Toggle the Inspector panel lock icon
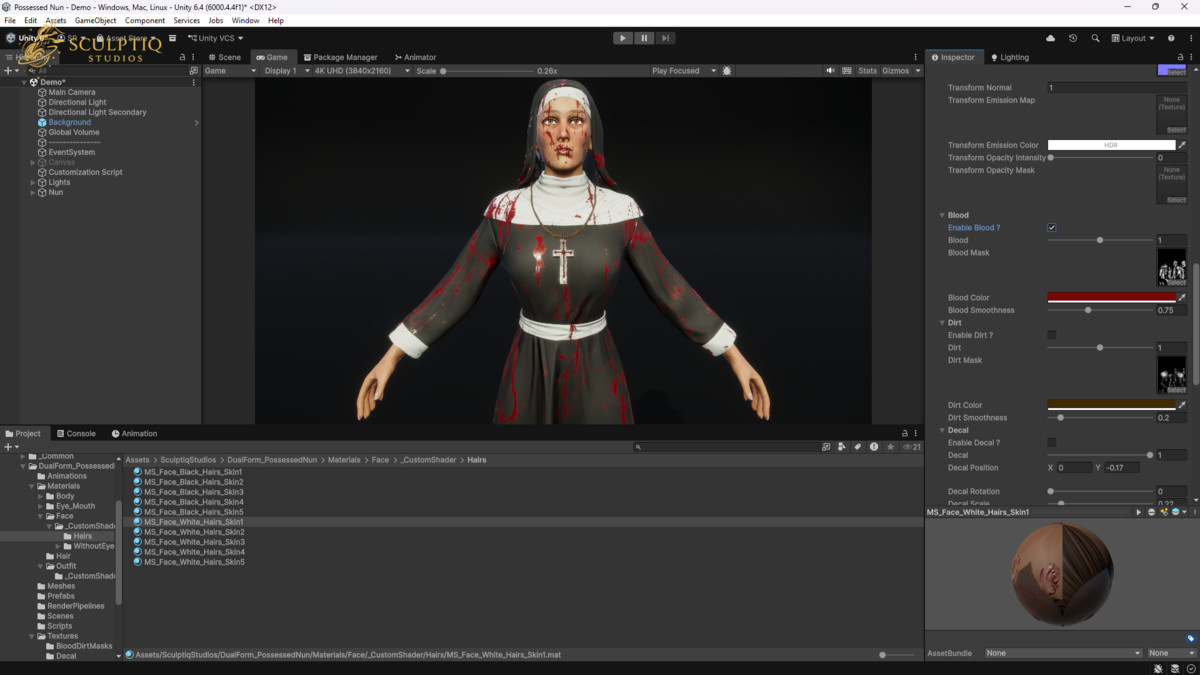The height and width of the screenshot is (675, 1200). coord(1180,57)
